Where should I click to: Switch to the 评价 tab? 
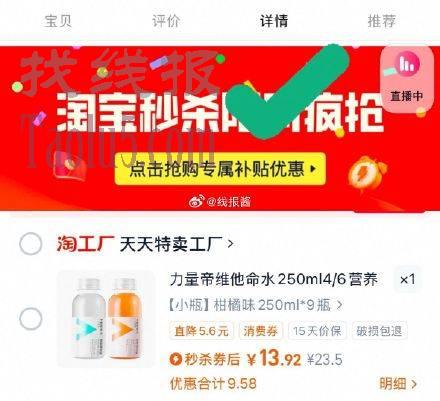166,21
